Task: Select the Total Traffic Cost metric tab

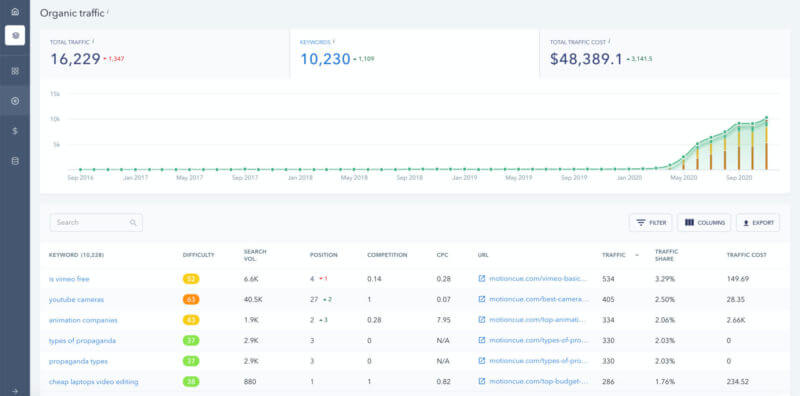Action: (x=664, y=54)
